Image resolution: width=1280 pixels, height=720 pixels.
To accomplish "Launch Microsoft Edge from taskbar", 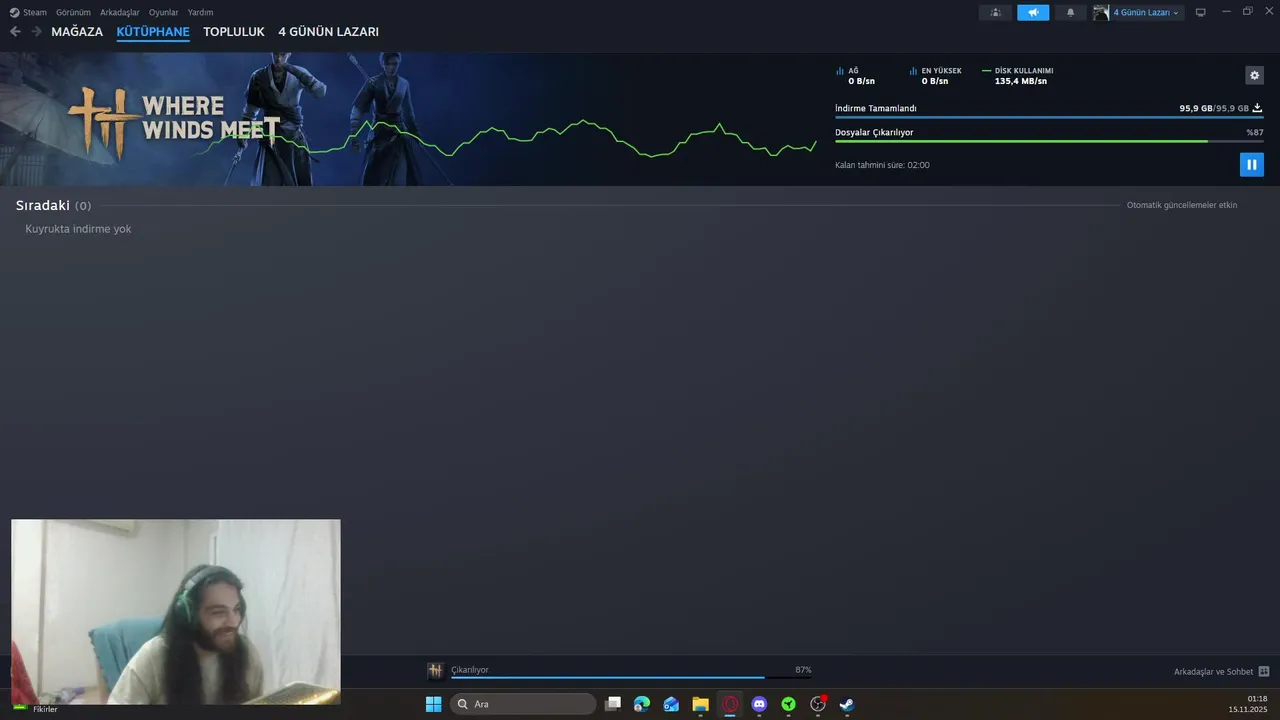I will coord(642,704).
